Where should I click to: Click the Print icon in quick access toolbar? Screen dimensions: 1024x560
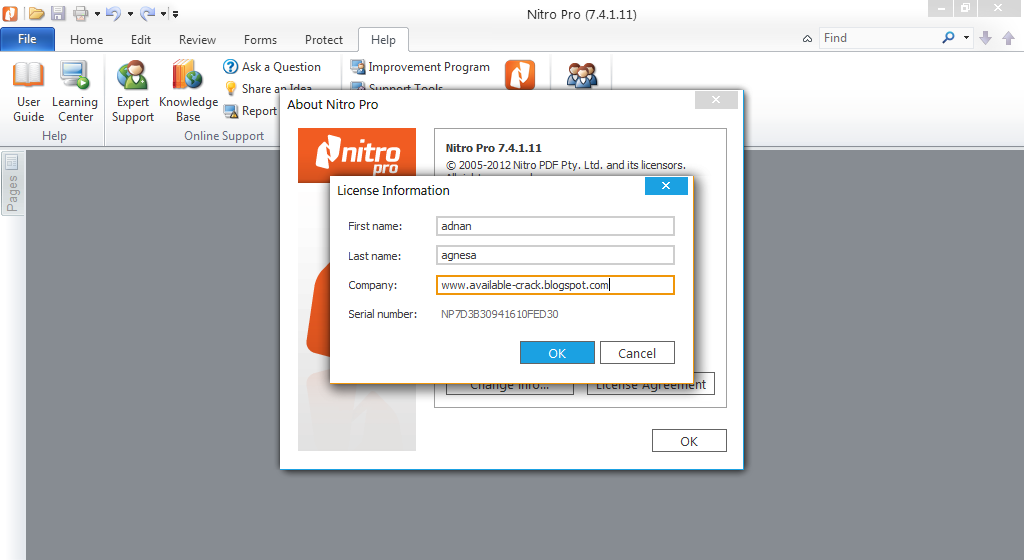coord(80,13)
